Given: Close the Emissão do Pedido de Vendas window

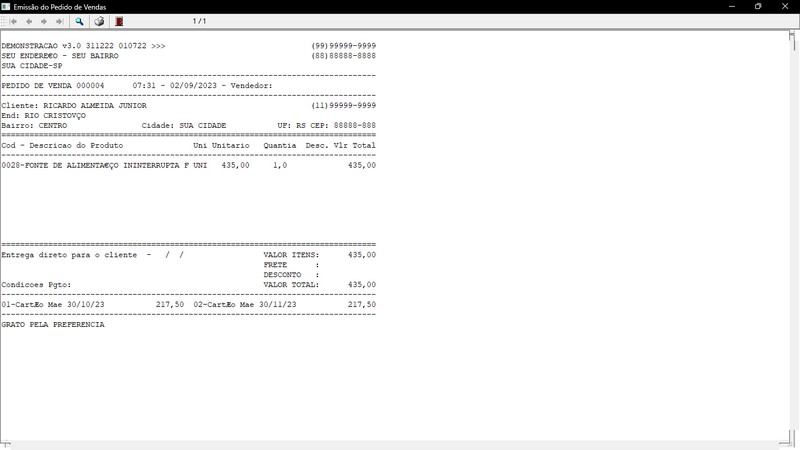Looking at the screenshot, I should point(786,6).
